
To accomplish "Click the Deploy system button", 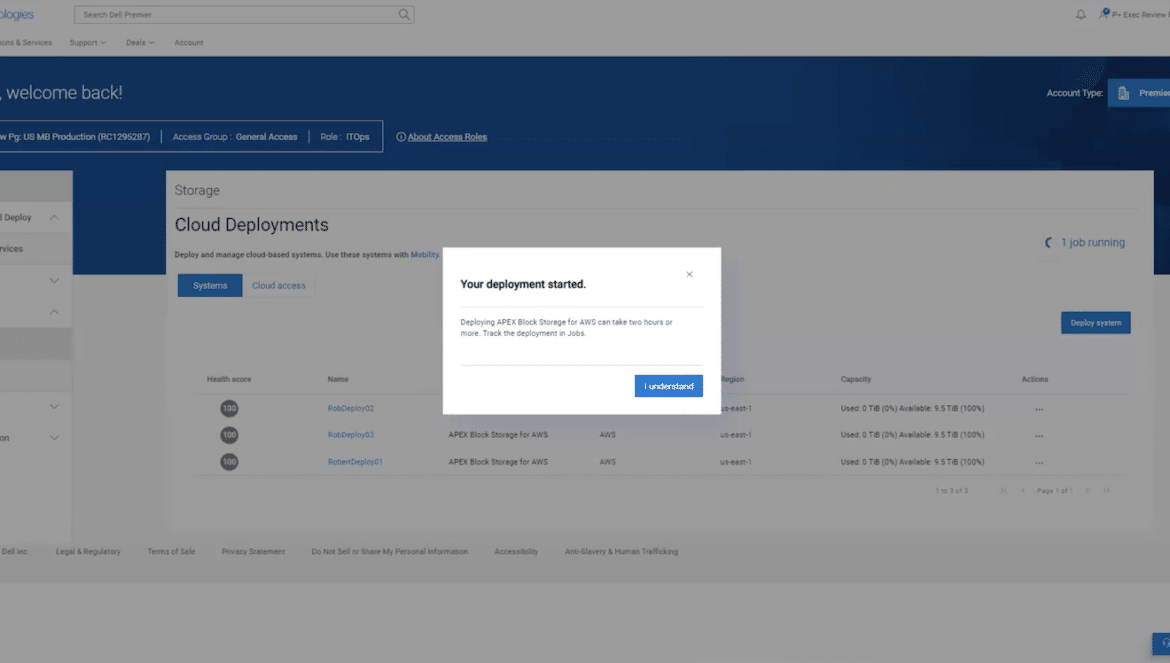I will pyautogui.click(x=1095, y=323).
